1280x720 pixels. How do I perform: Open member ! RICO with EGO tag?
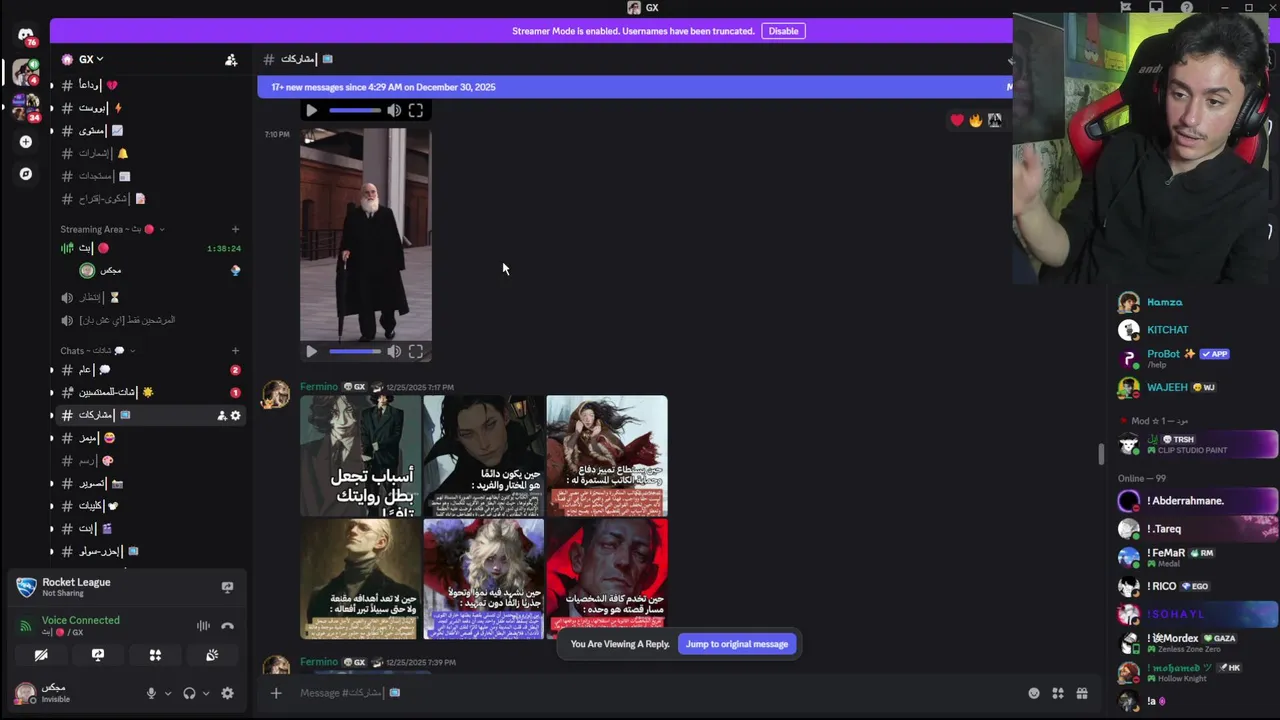tap(1198, 587)
